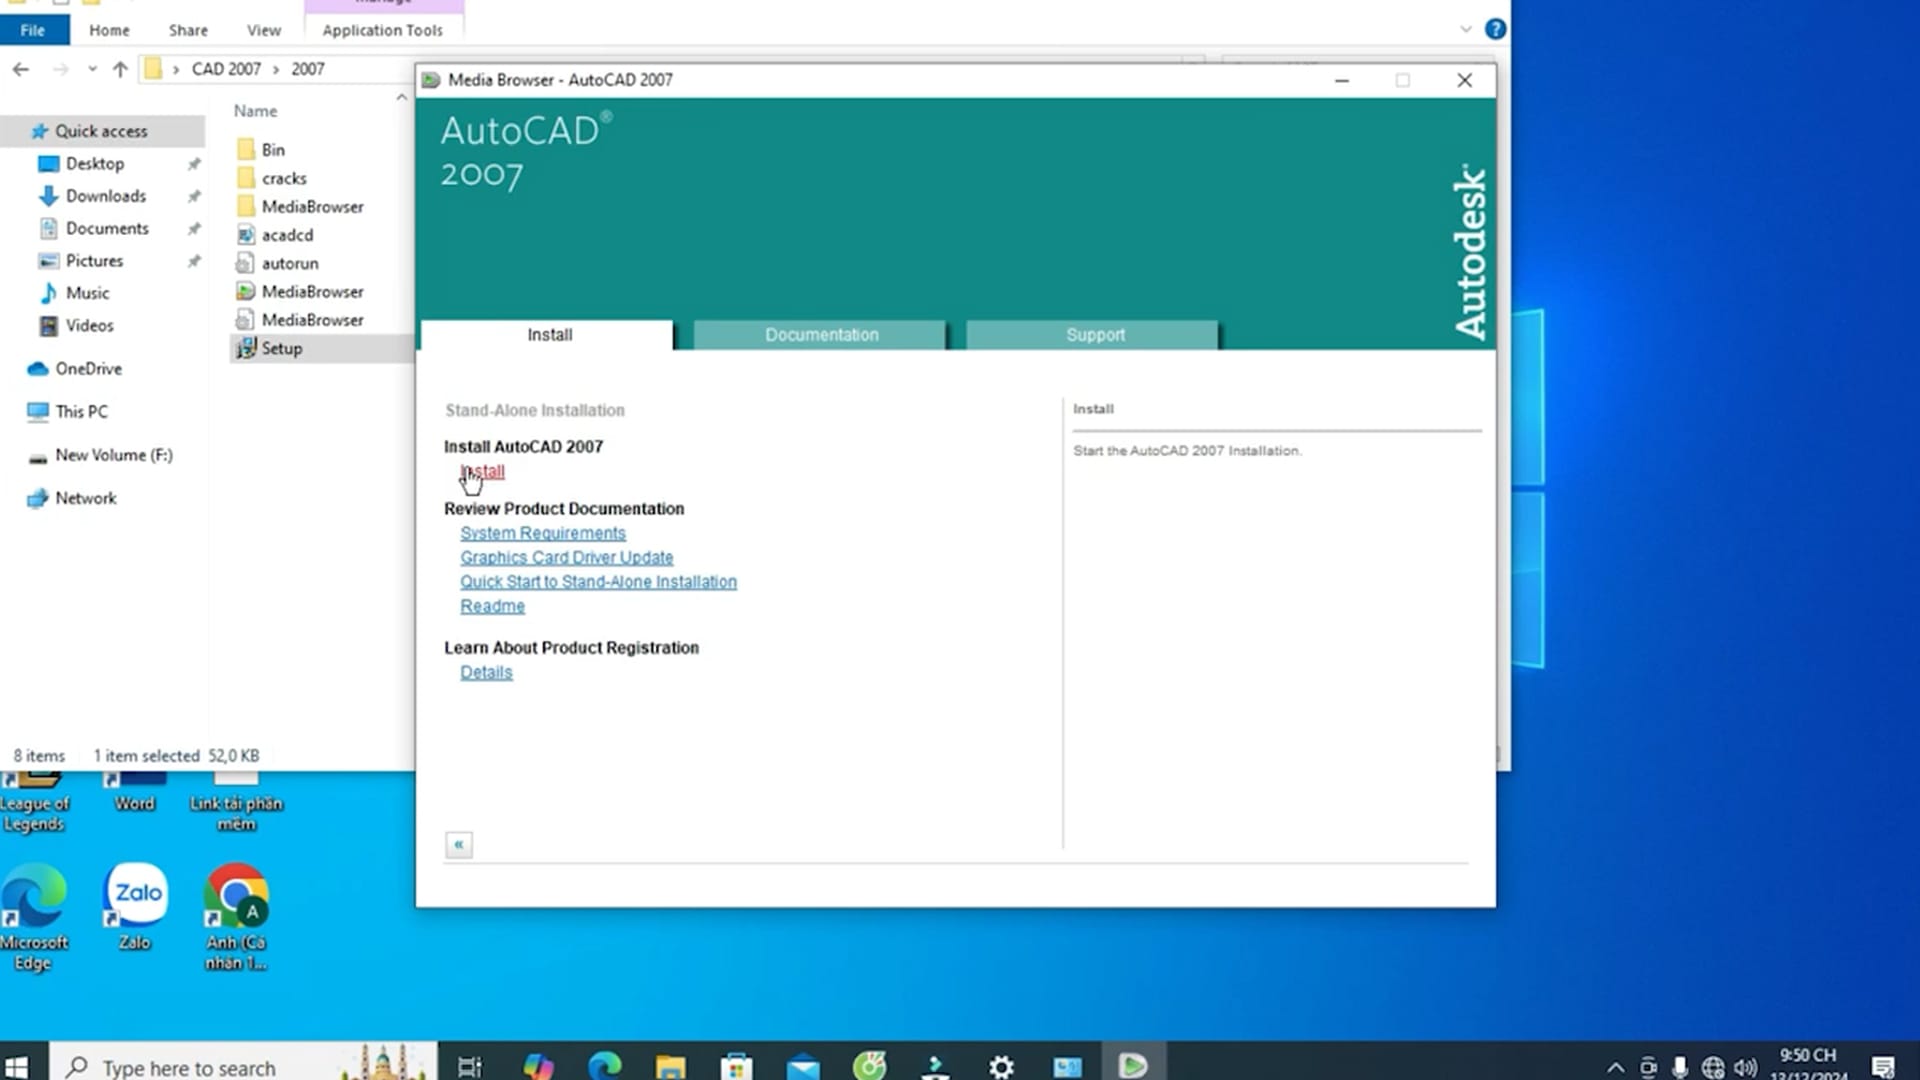Select the Setup file
Image resolution: width=1920 pixels, height=1080 pixels.
coord(281,348)
